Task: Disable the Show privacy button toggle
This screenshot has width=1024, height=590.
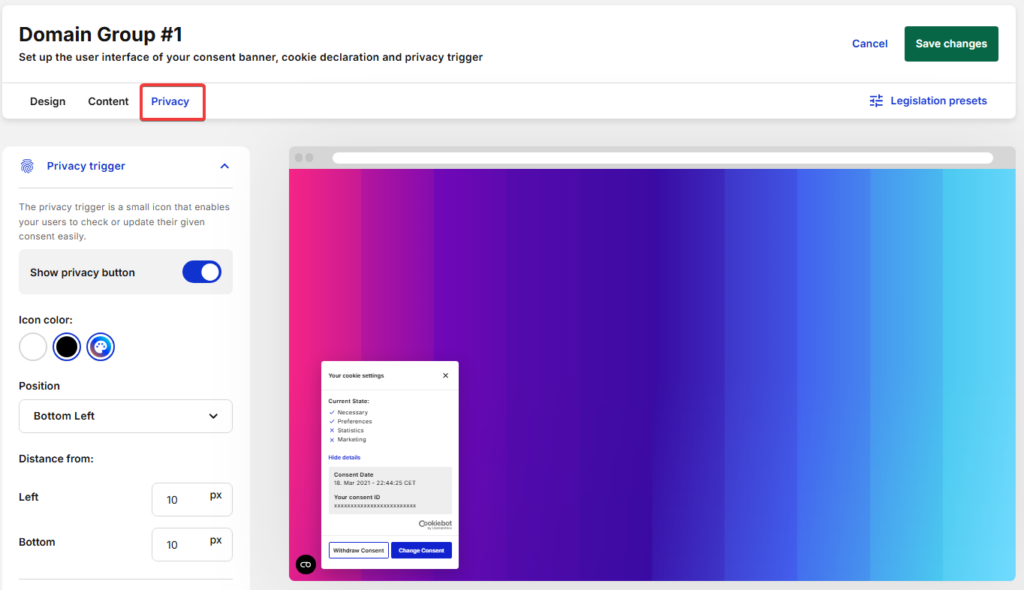Action: [x=202, y=271]
